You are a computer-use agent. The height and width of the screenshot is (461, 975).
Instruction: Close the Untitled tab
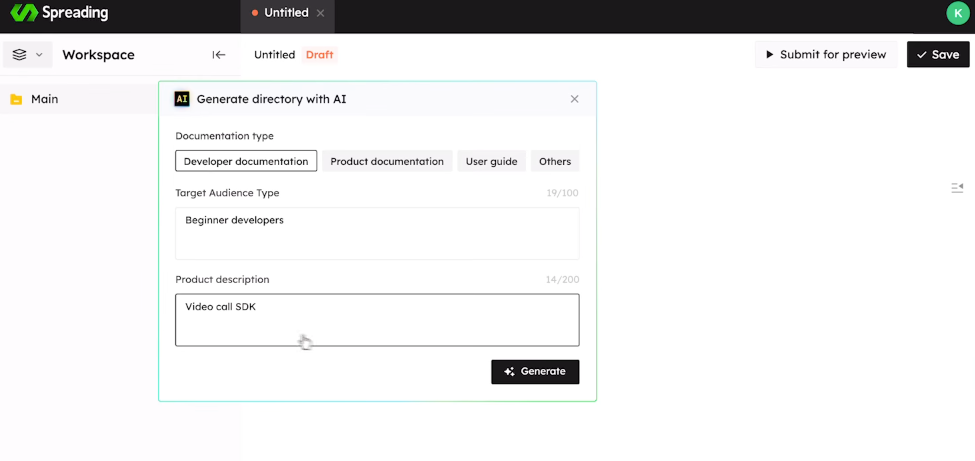[x=320, y=13]
